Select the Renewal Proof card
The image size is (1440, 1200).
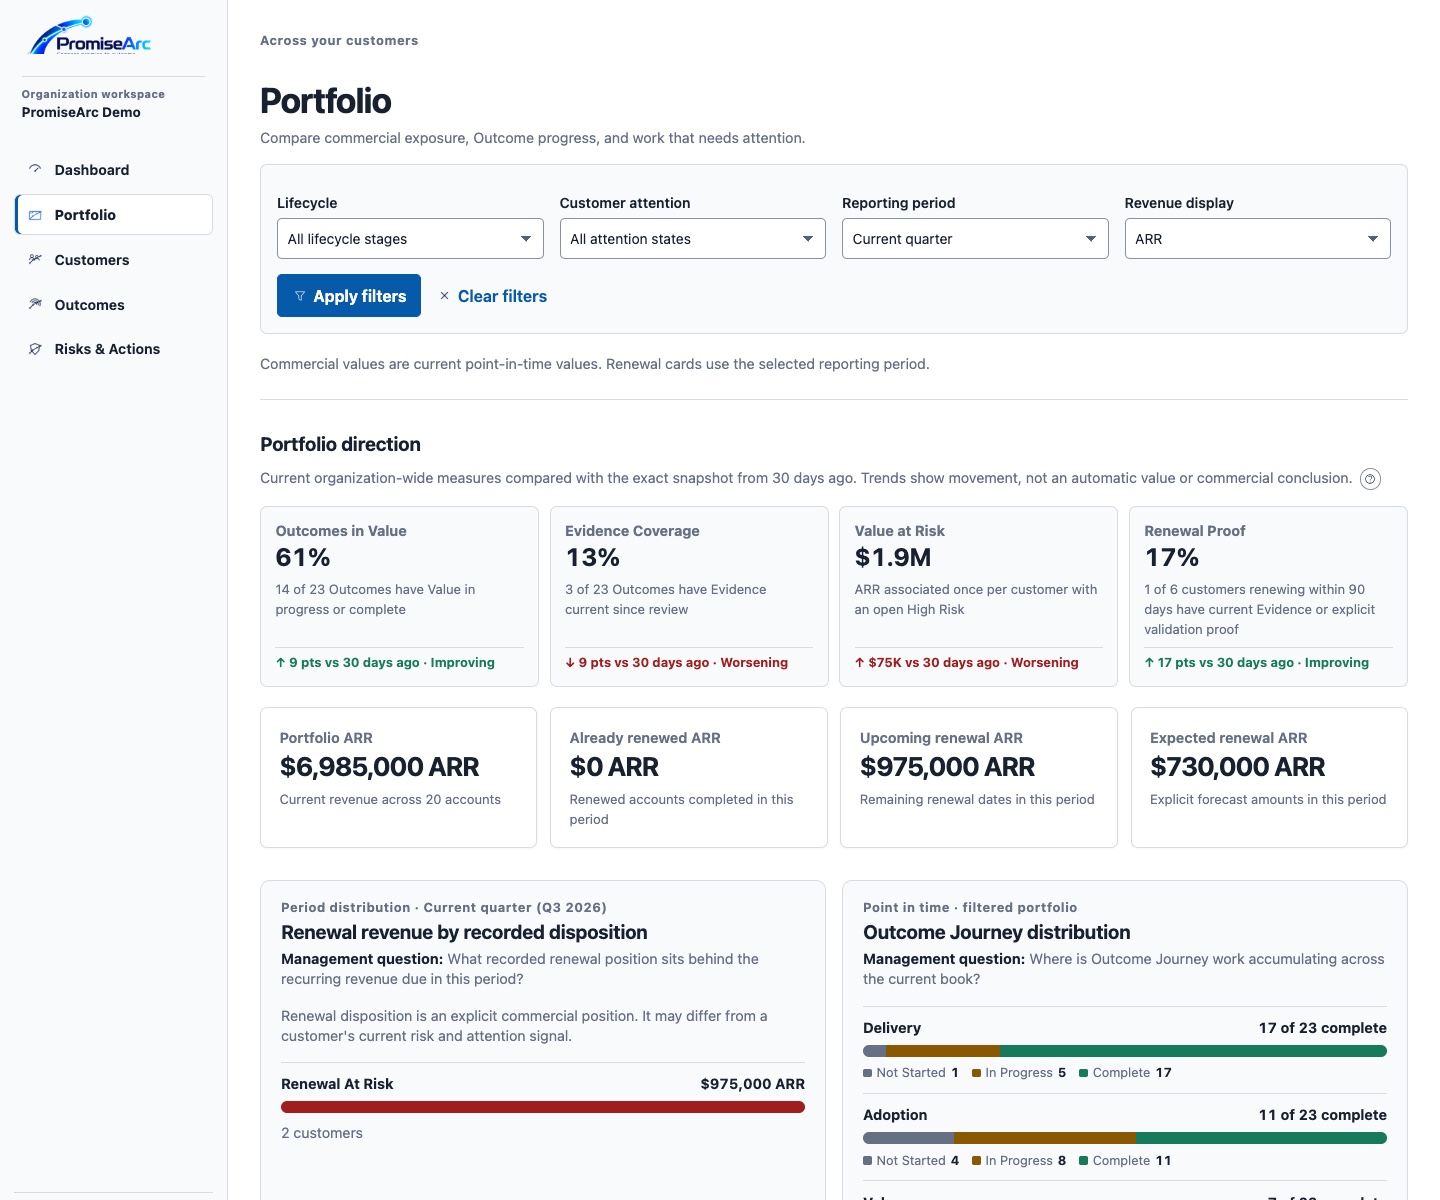(1268, 597)
